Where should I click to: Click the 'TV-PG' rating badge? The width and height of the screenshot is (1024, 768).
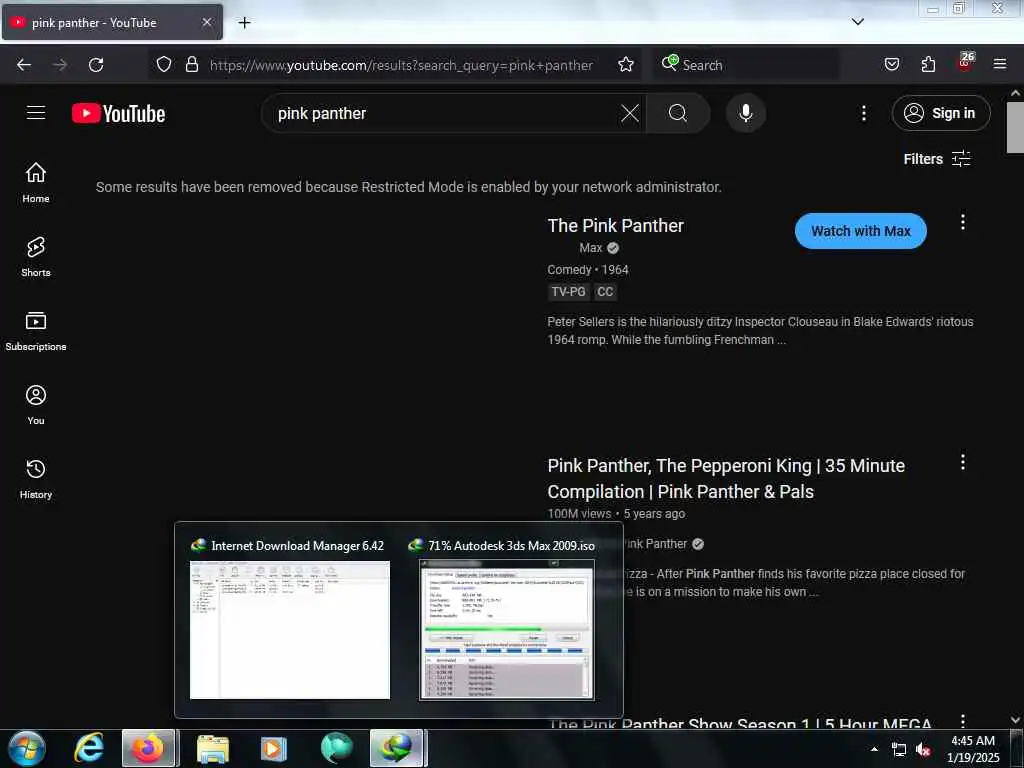(568, 292)
